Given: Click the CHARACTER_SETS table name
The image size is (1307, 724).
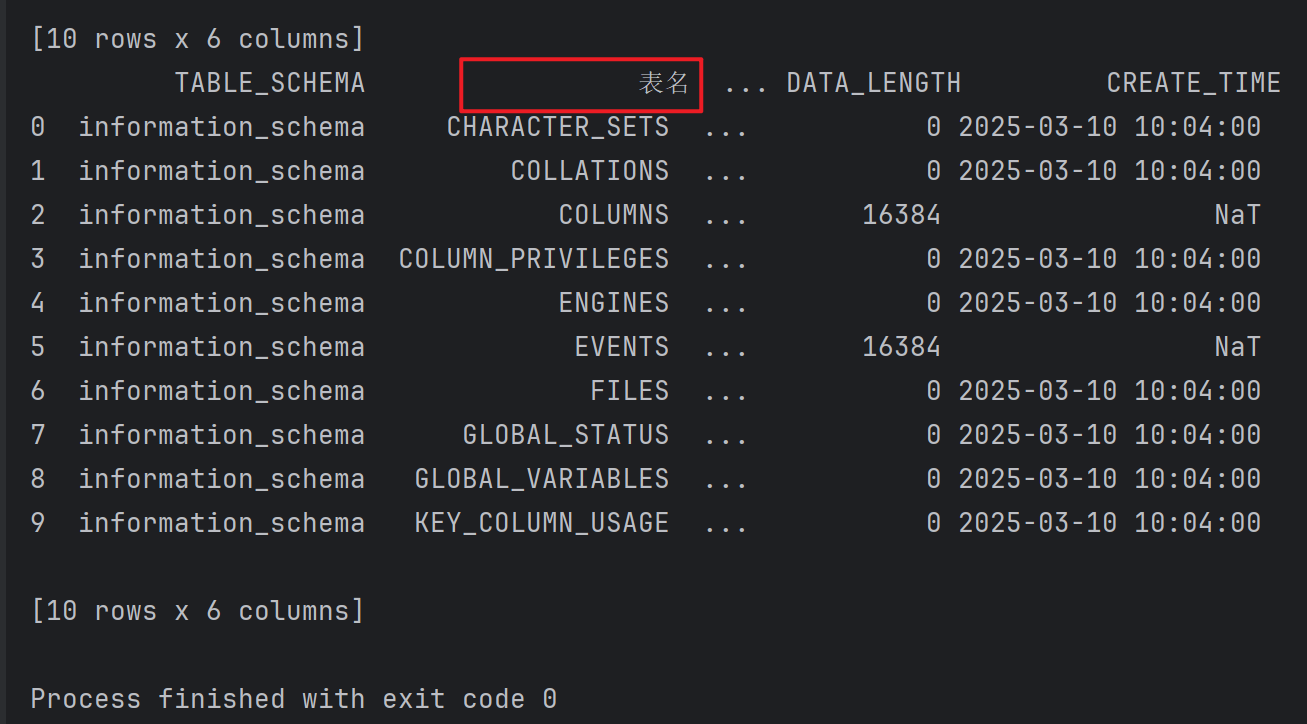Looking at the screenshot, I should click(x=558, y=127).
